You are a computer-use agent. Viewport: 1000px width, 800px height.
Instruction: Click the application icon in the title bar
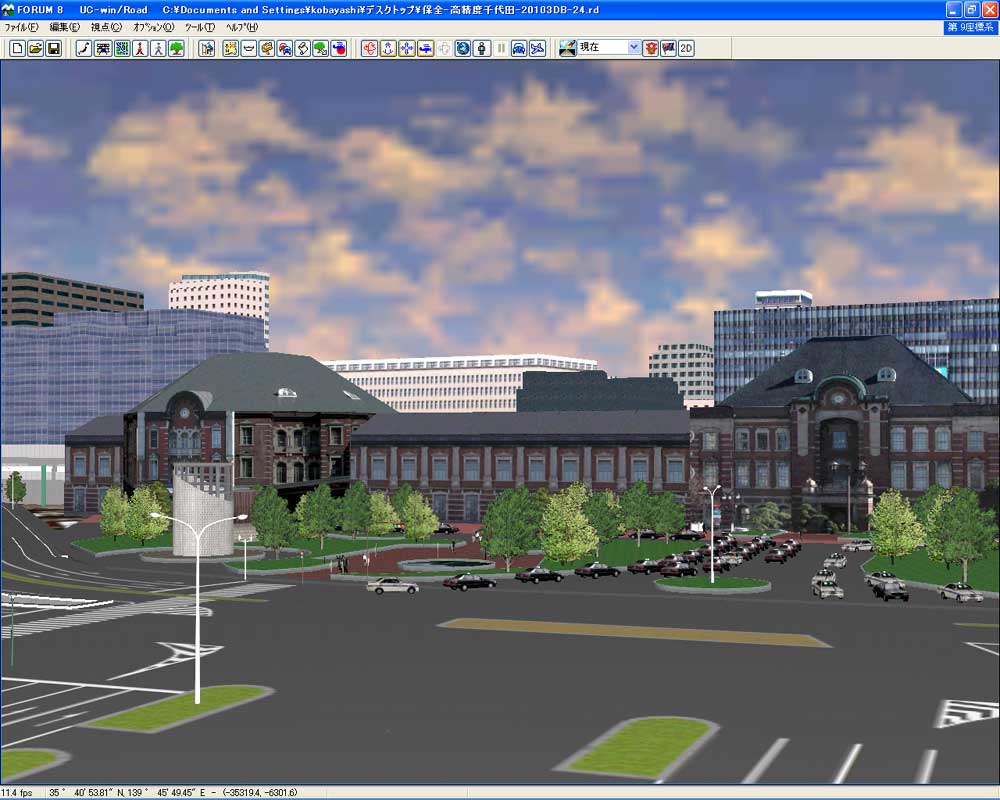click(8, 10)
